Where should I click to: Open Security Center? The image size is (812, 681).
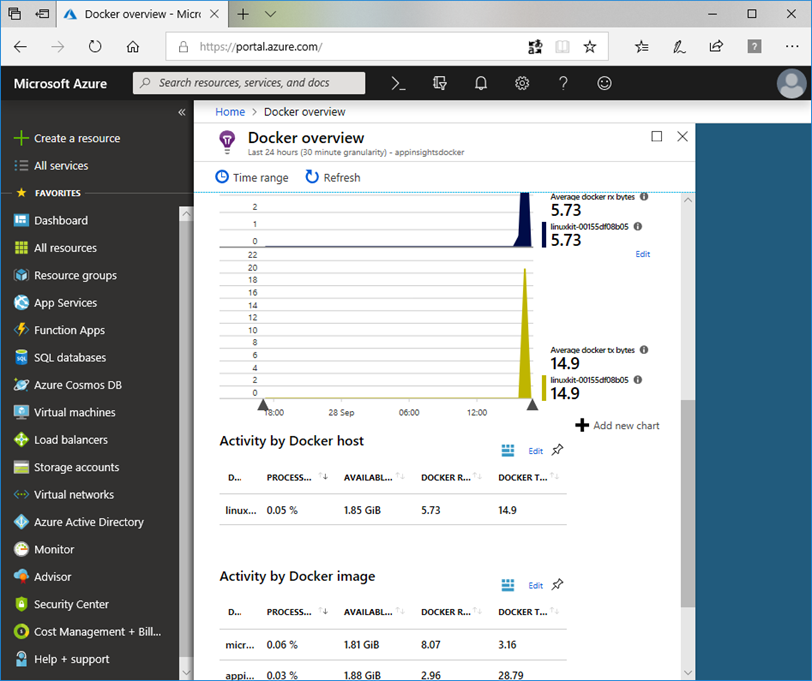pyautogui.click(x=62, y=604)
